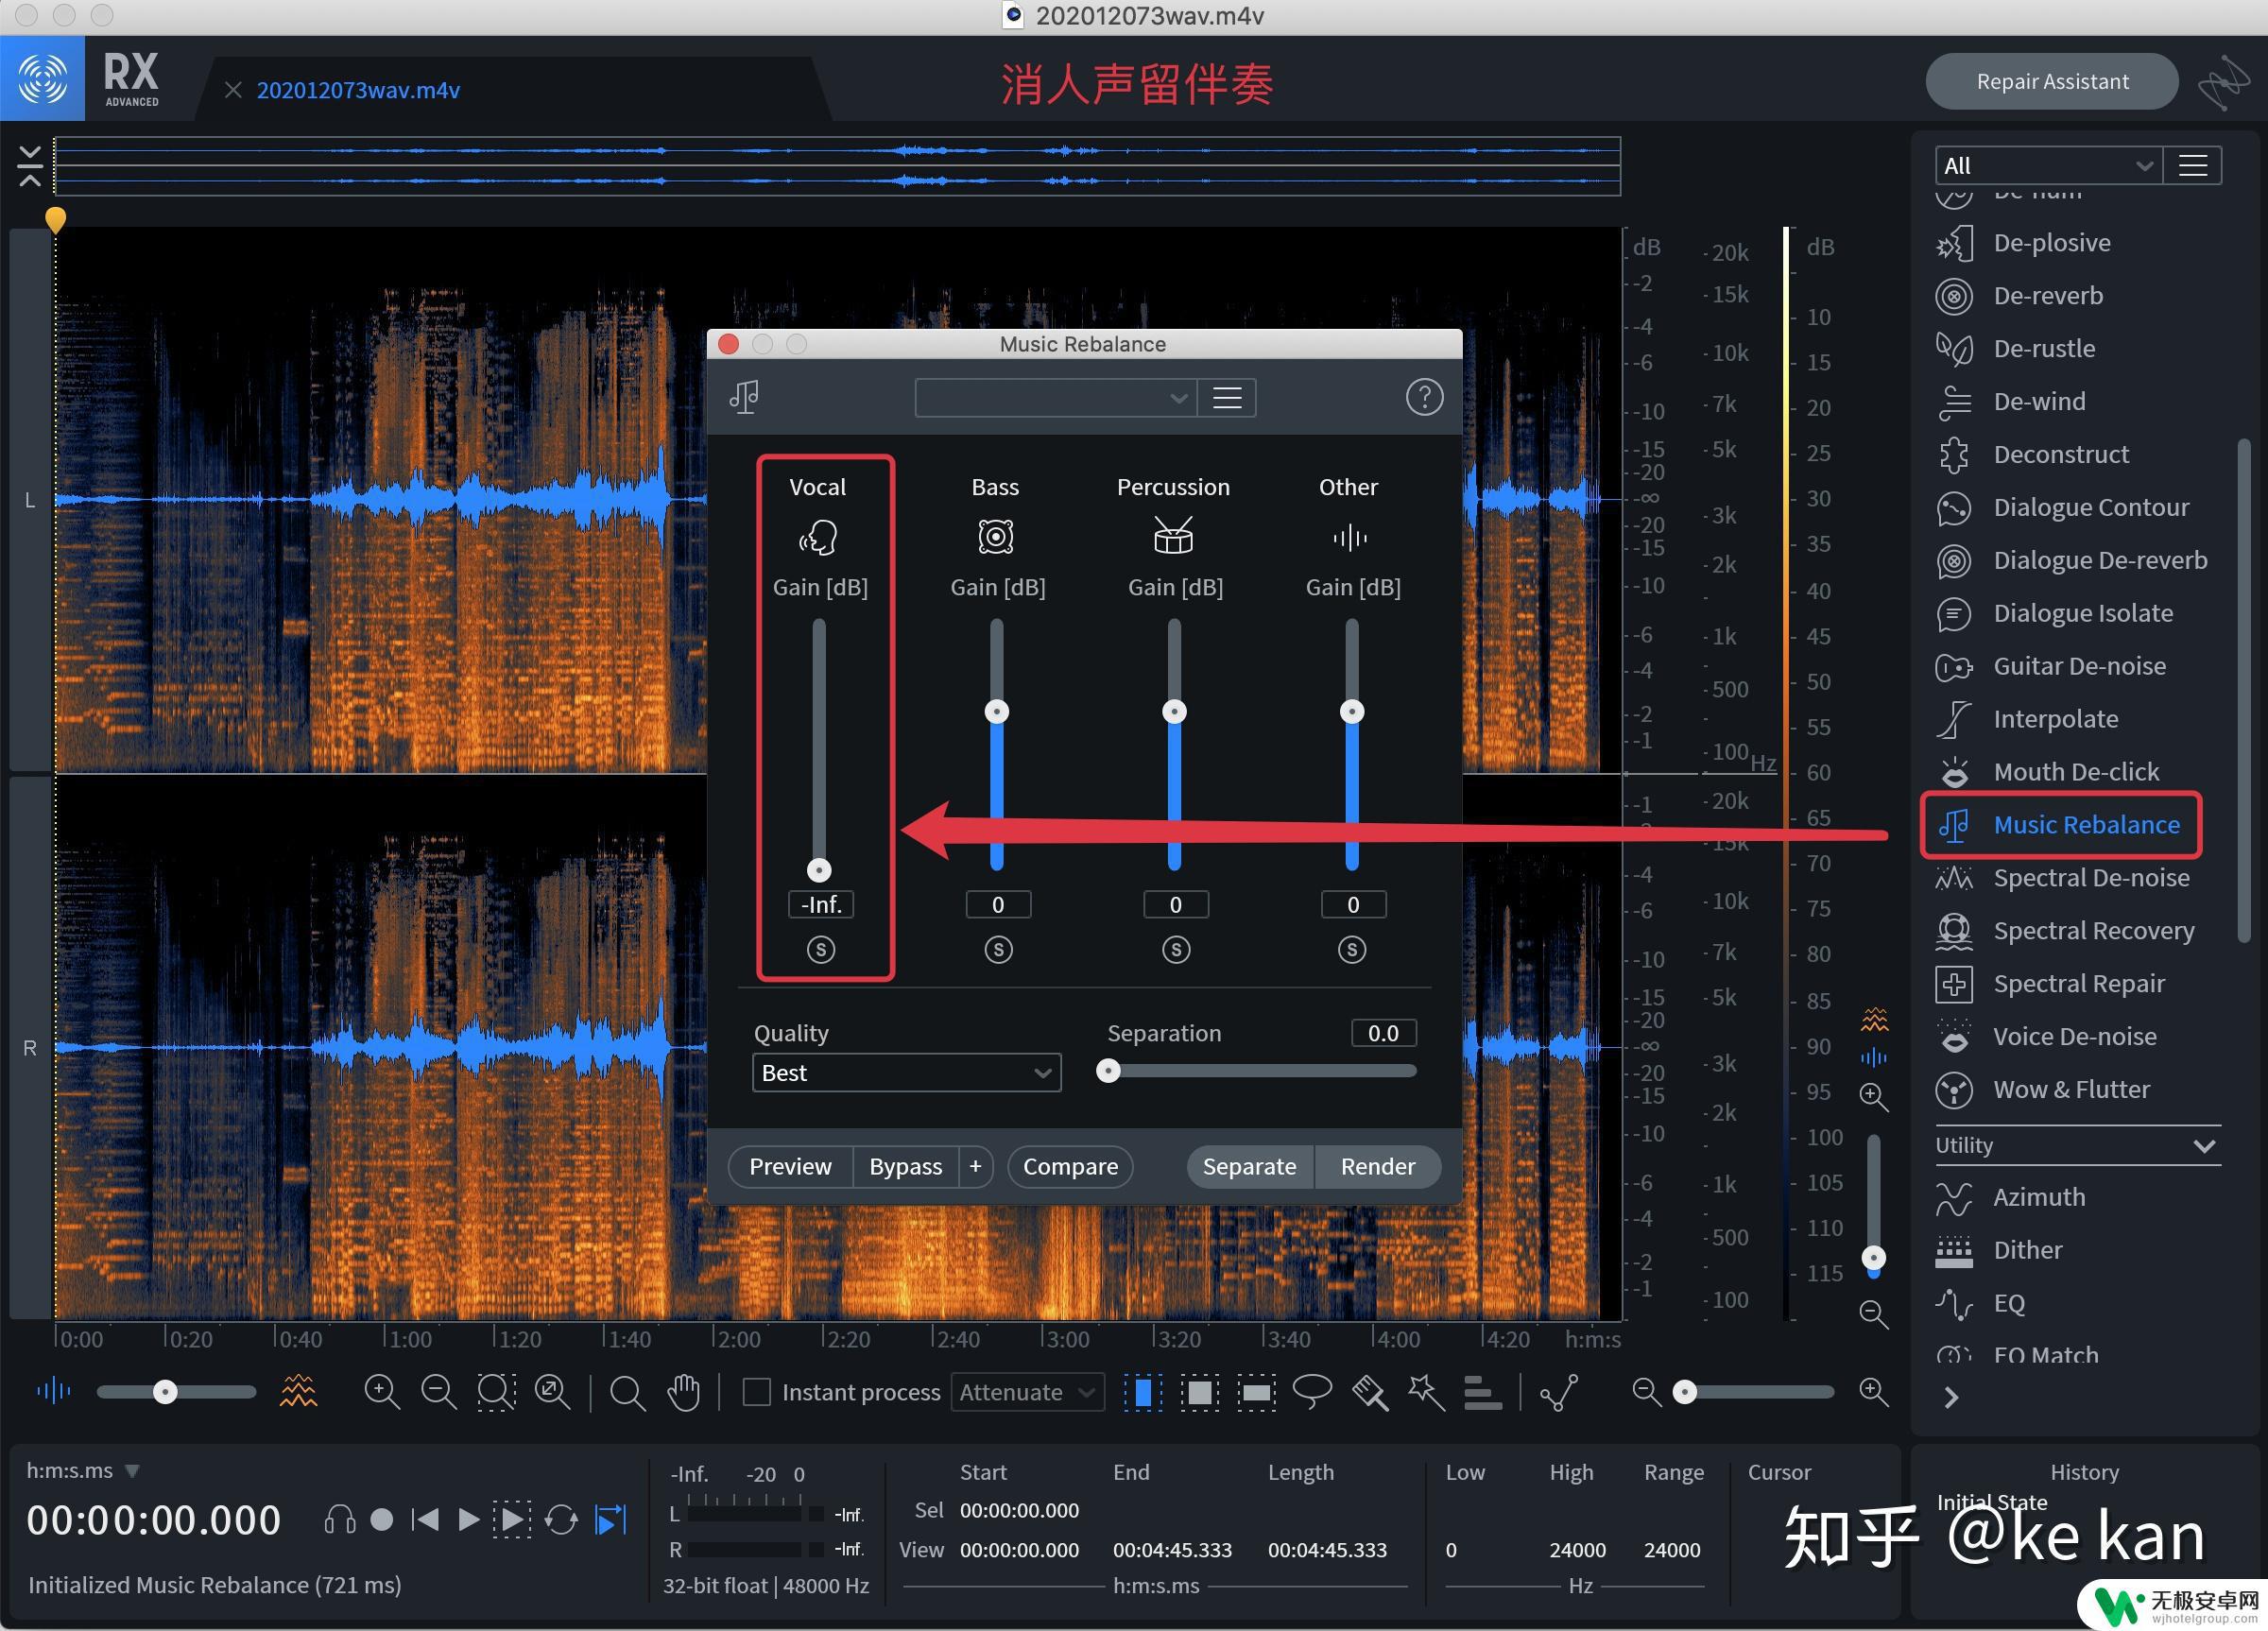
Task: Toggle follow playhead button
Action: (610, 1520)
